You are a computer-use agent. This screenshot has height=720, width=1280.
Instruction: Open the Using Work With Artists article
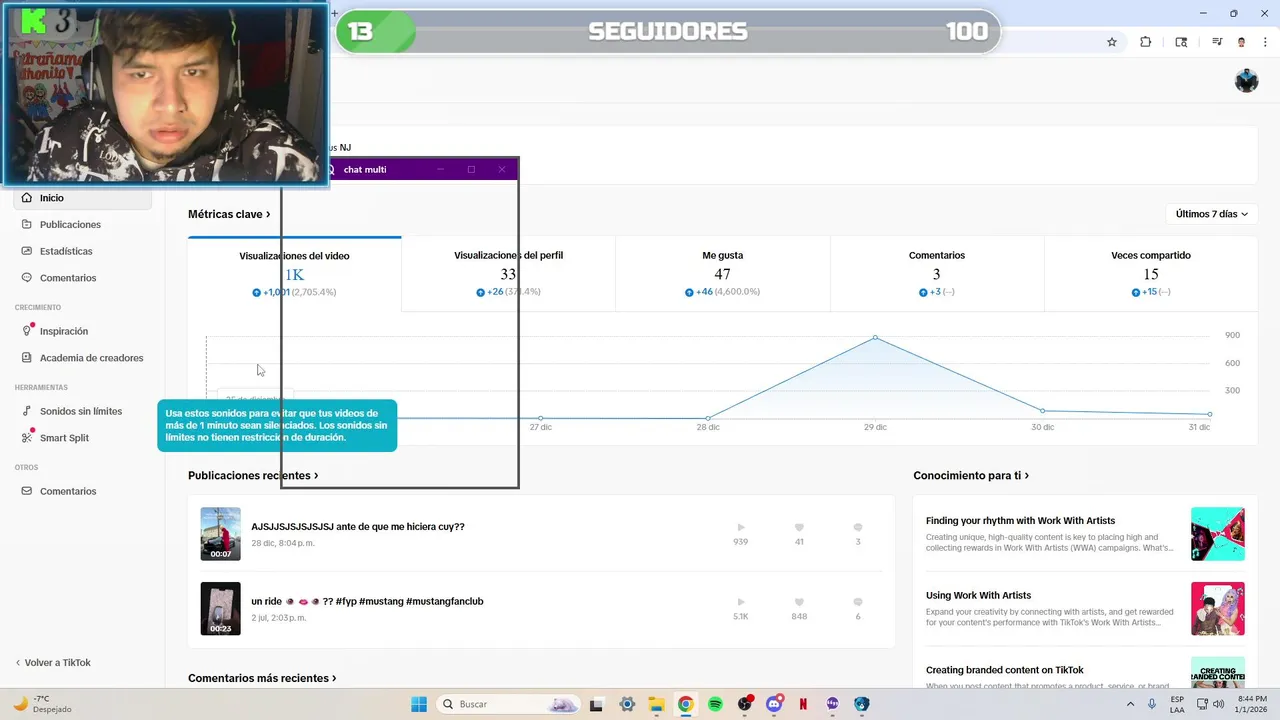pos(978,595)
